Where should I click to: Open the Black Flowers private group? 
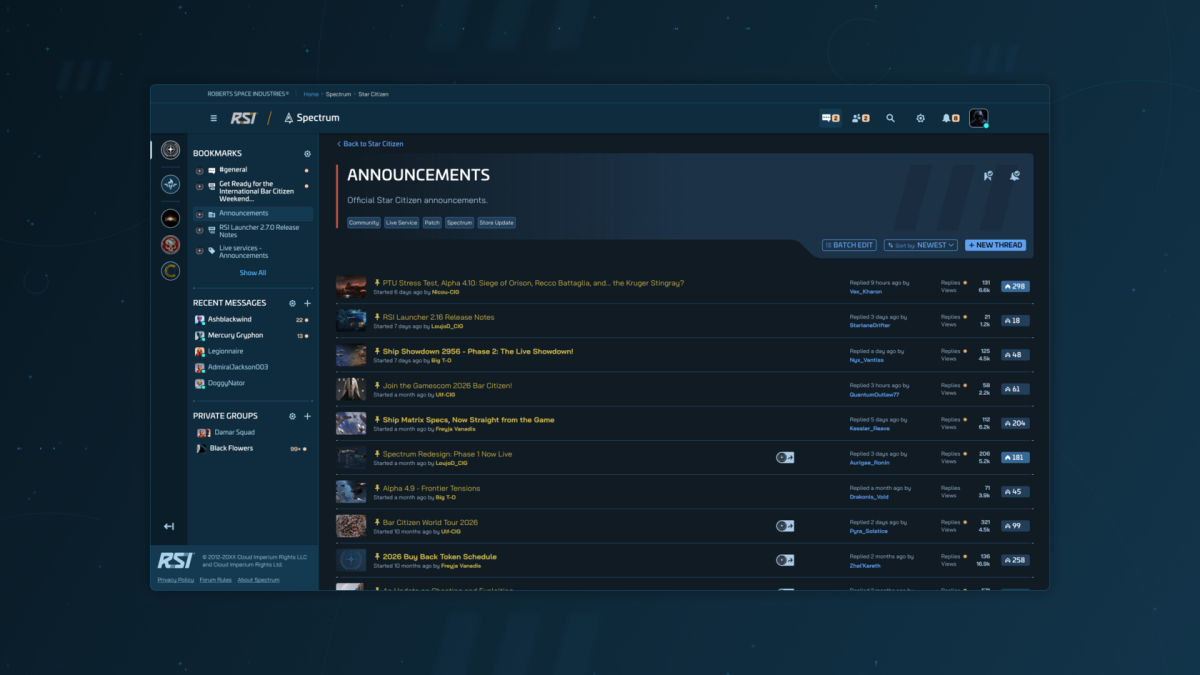coord(252,448)
